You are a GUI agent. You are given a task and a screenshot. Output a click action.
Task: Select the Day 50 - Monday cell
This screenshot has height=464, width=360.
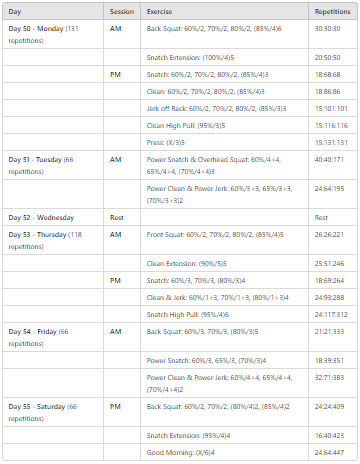(x=53, y=34)
